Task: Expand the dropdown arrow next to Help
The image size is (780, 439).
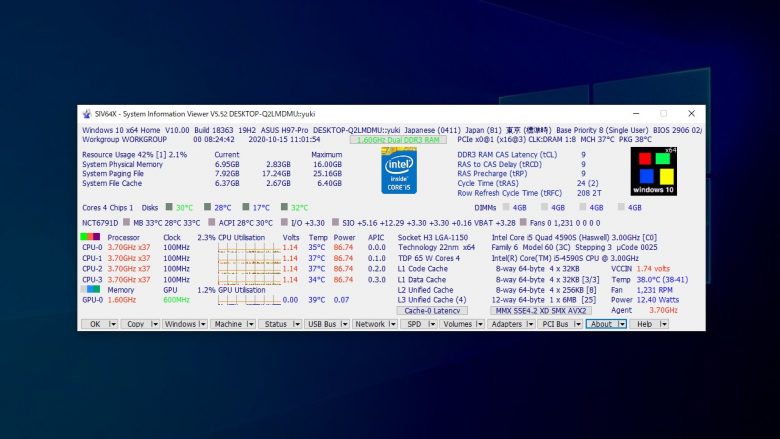Action: coord(664,324)
